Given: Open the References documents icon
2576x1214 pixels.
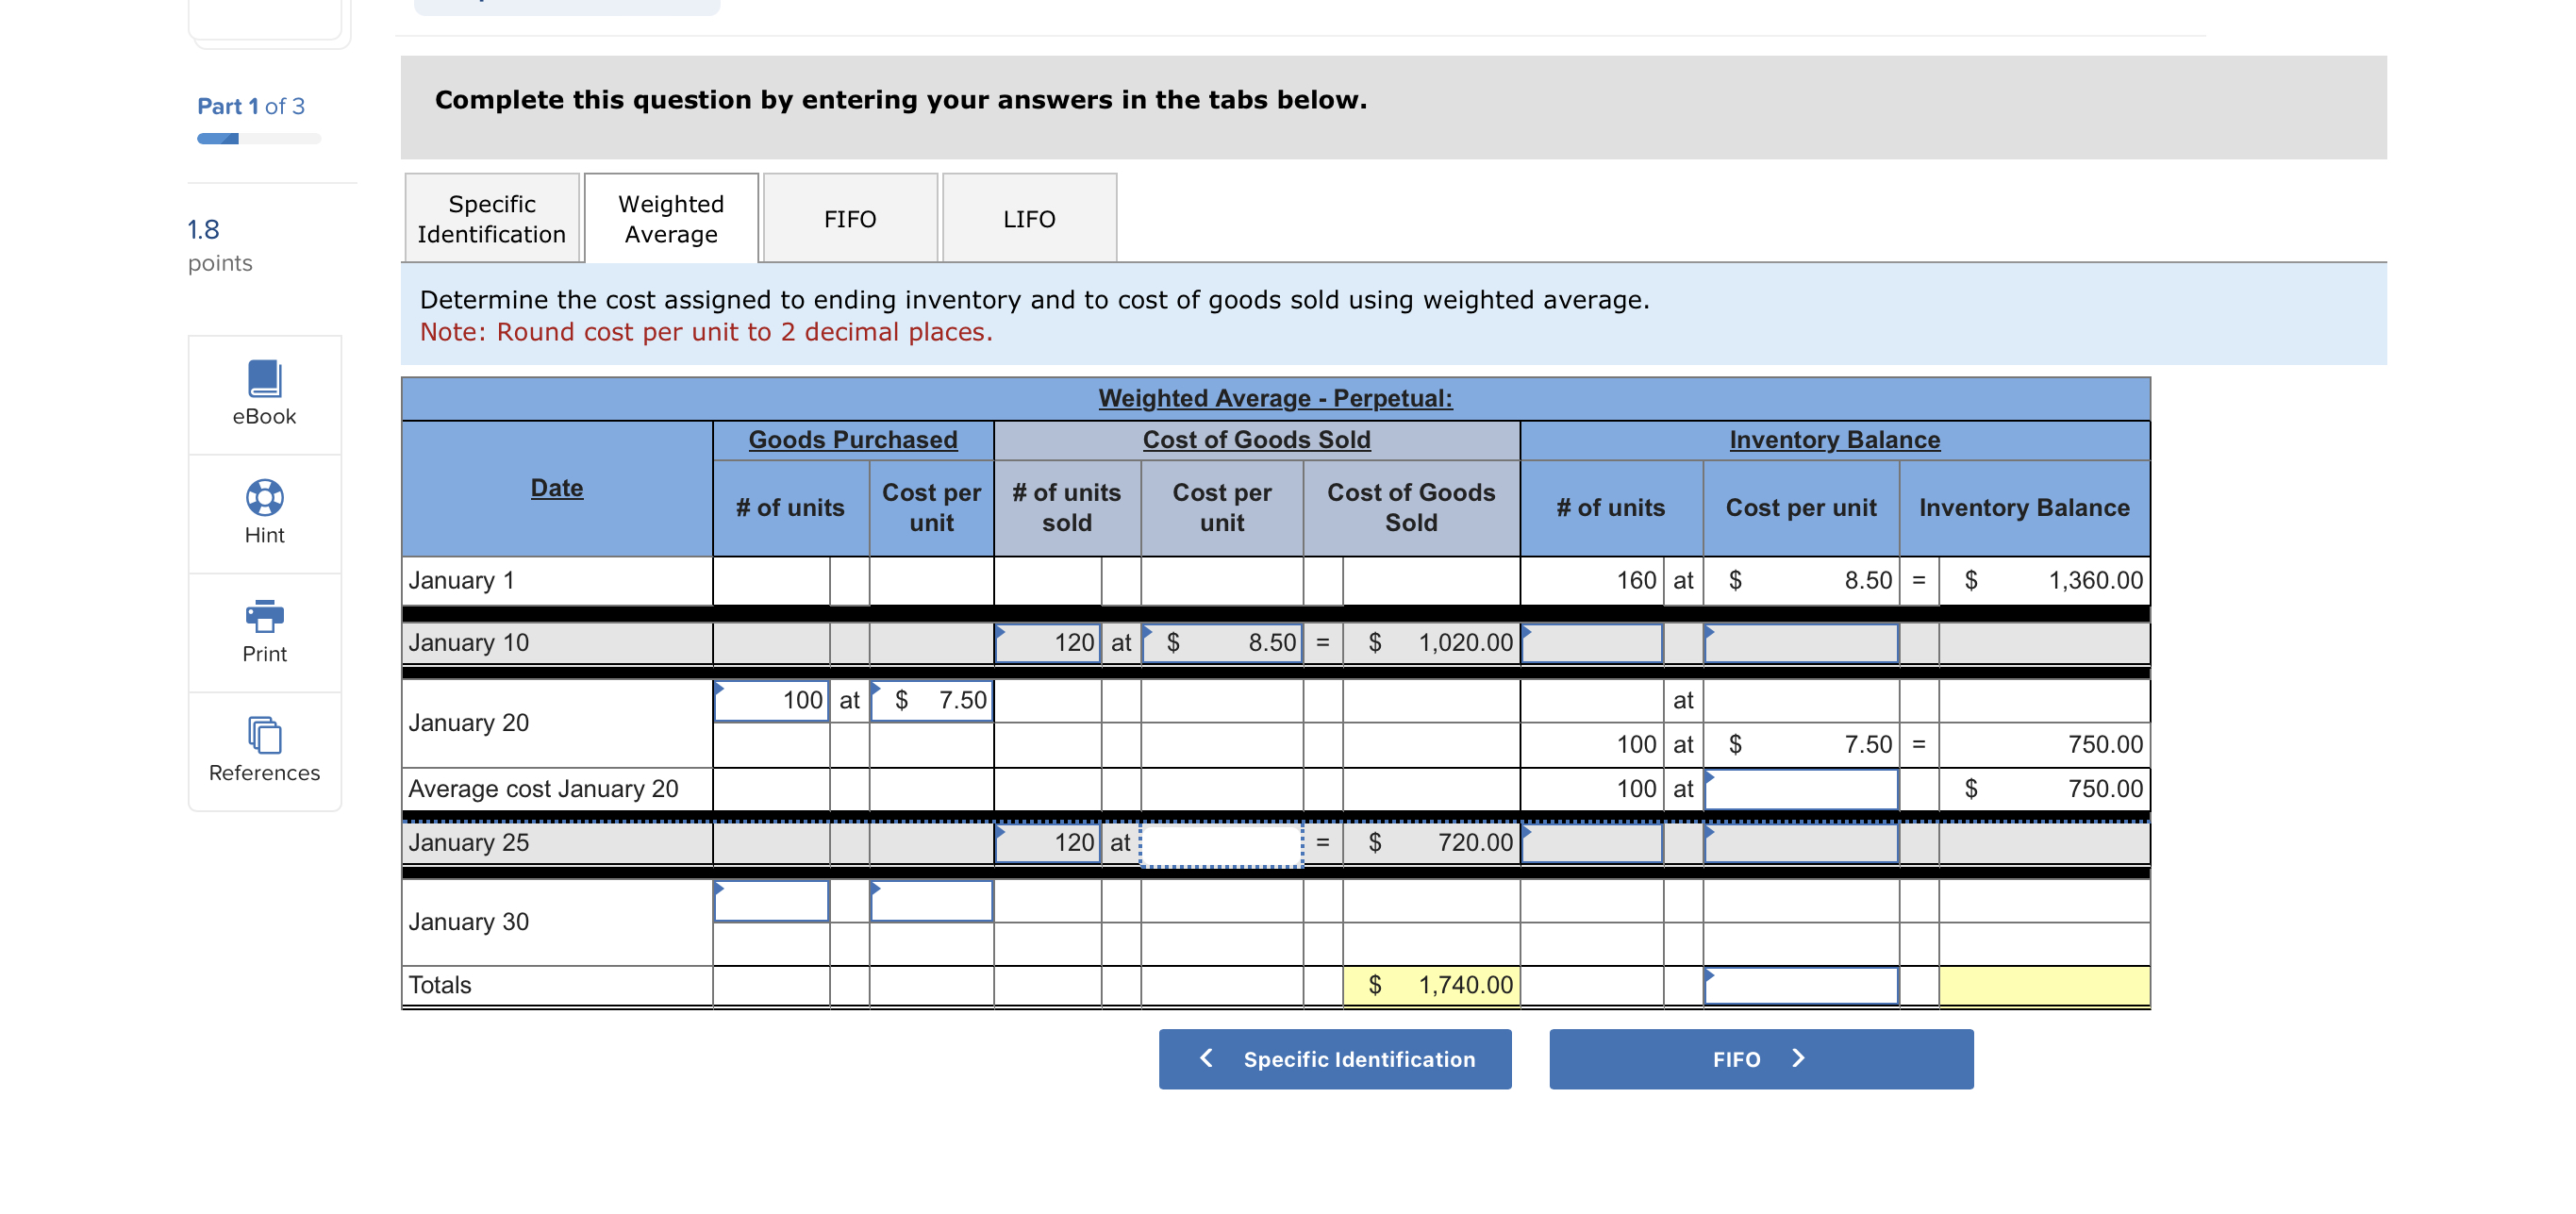Looking at the screenshot, I should point(264,735).
